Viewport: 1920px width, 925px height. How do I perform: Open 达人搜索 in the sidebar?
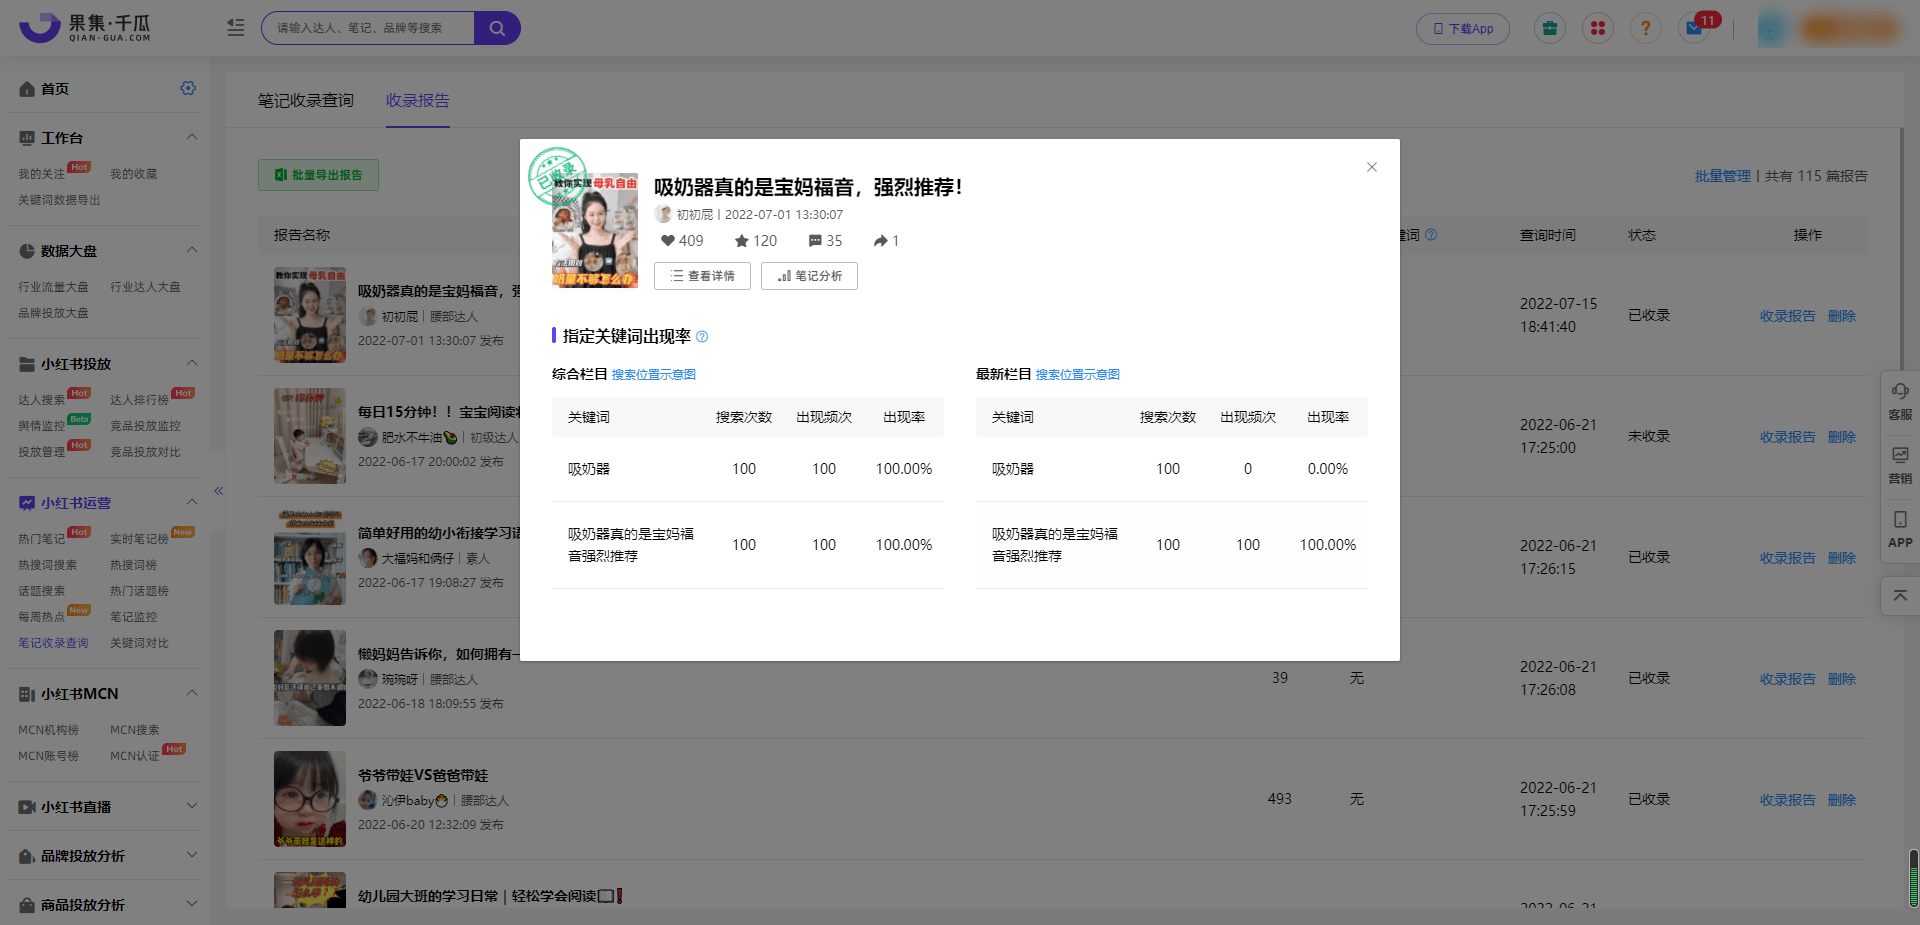coord(41,400)
